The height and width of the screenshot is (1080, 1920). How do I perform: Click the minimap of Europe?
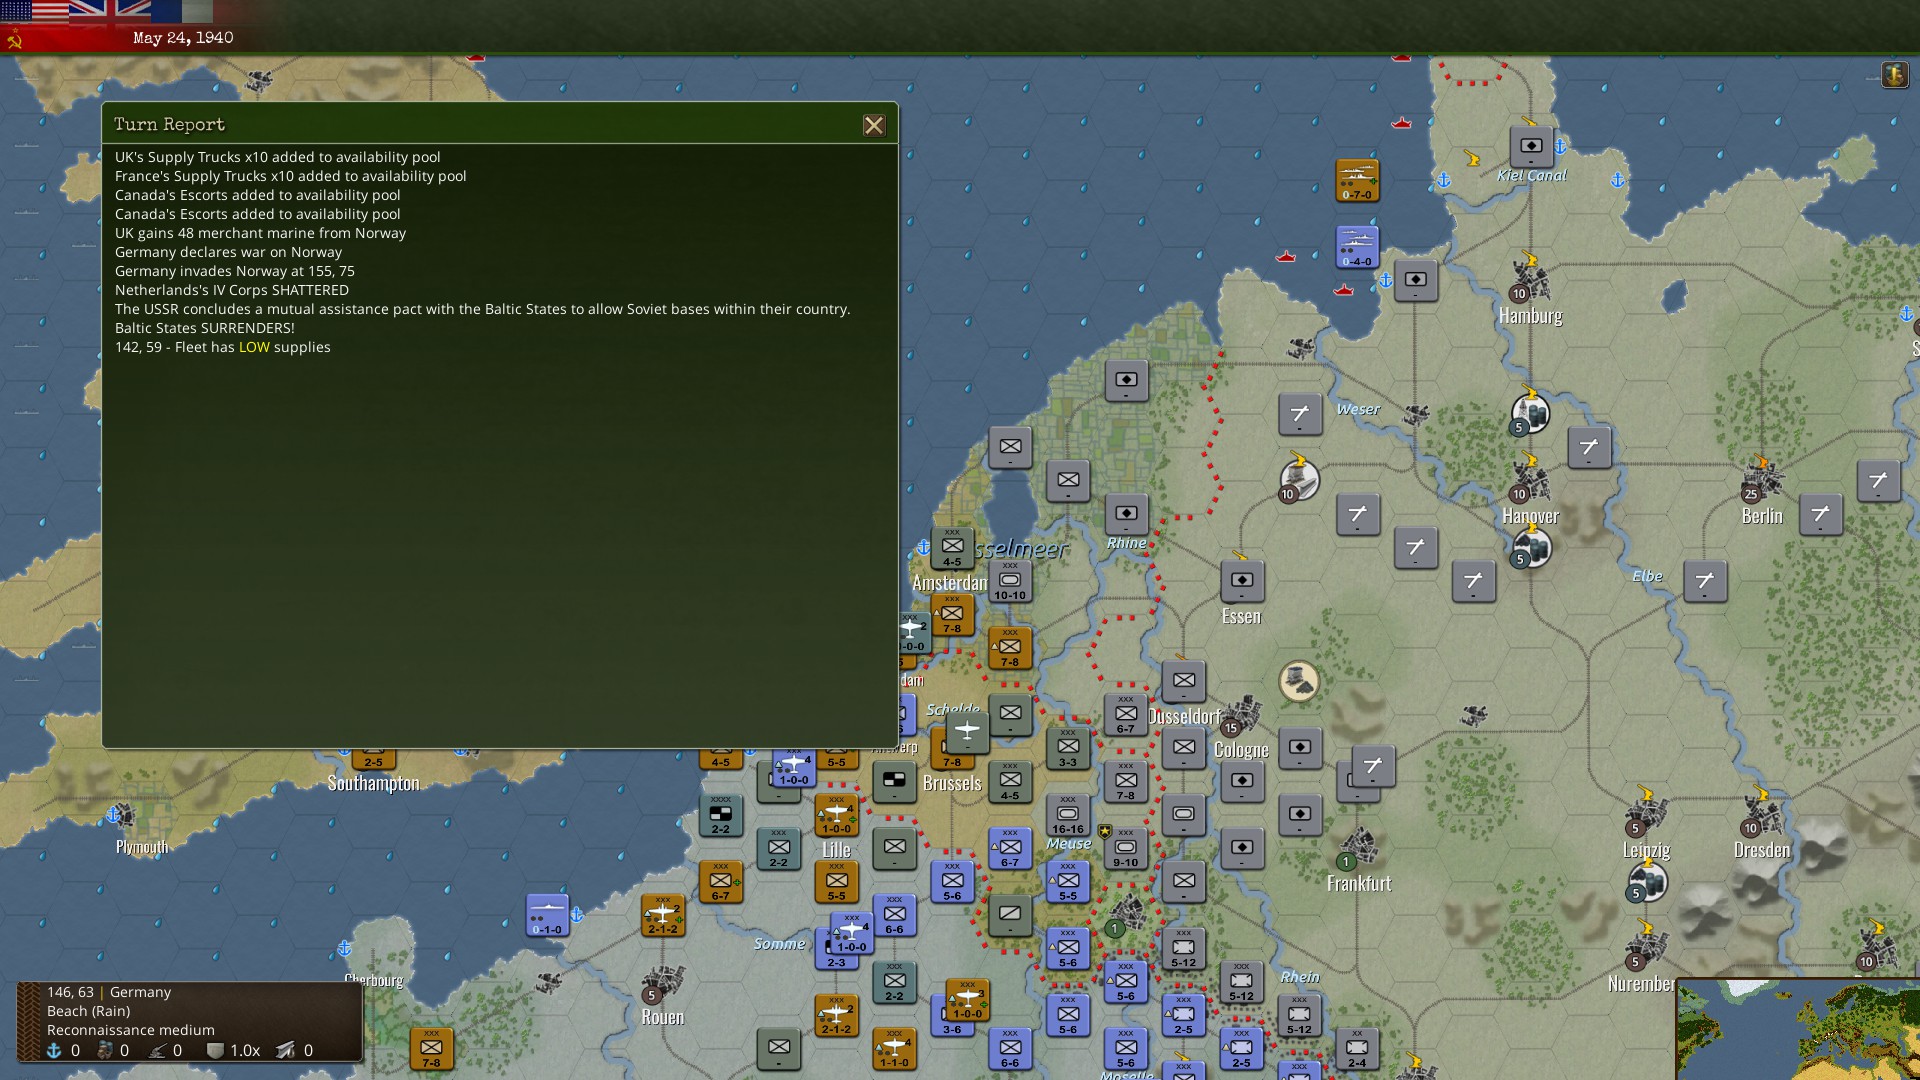point(1798,1030)
